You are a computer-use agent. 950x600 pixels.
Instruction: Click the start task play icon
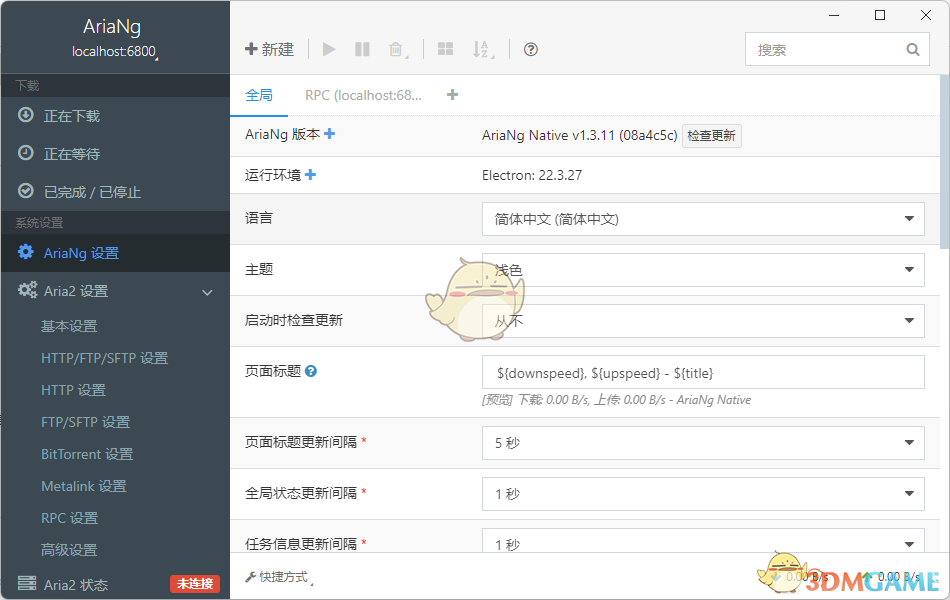329,49
